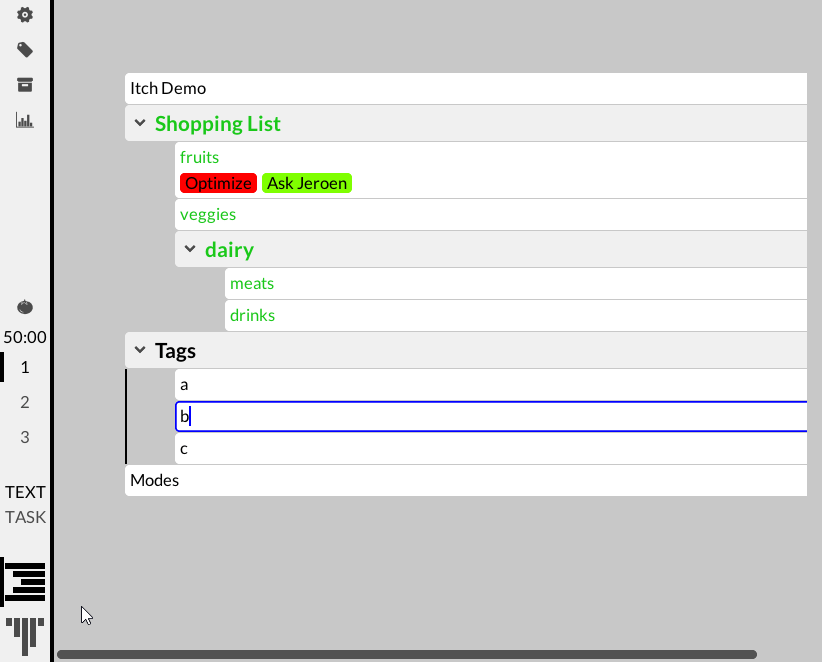Collapse the Shopping List section
Viewport: 822px width, 662px height.
pos(139,123)
